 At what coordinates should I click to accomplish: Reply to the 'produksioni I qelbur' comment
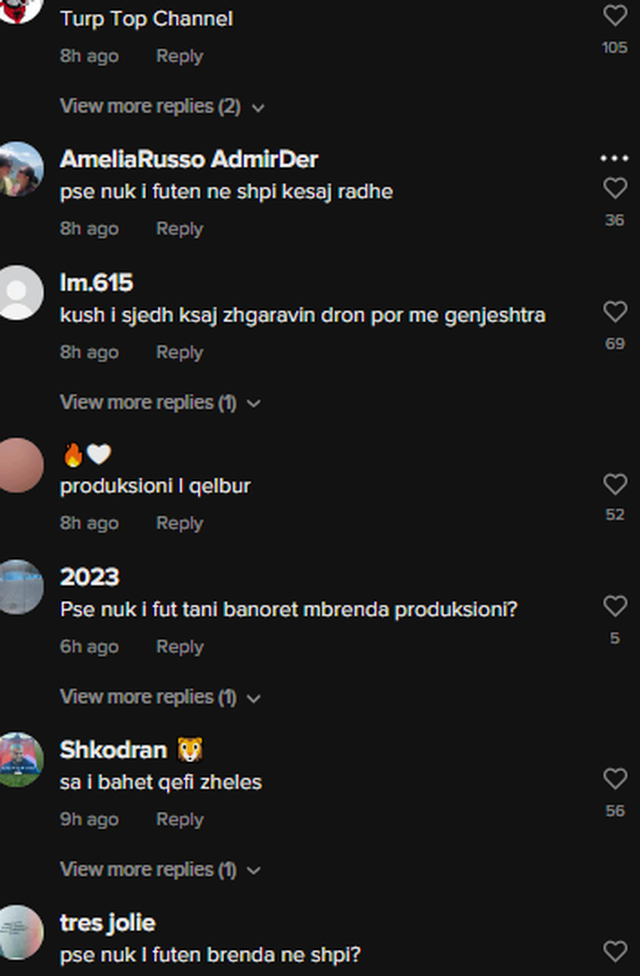coord(179,523)
